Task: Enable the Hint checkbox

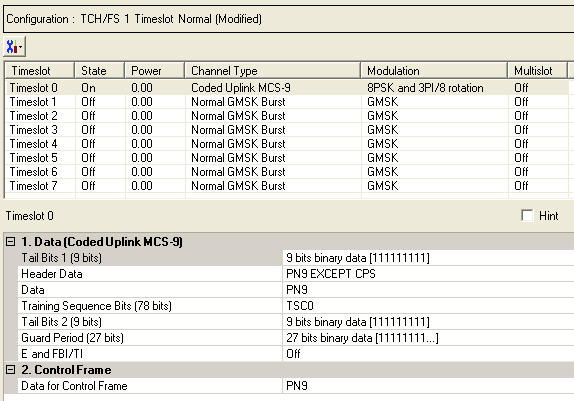Action: point(527,216)
